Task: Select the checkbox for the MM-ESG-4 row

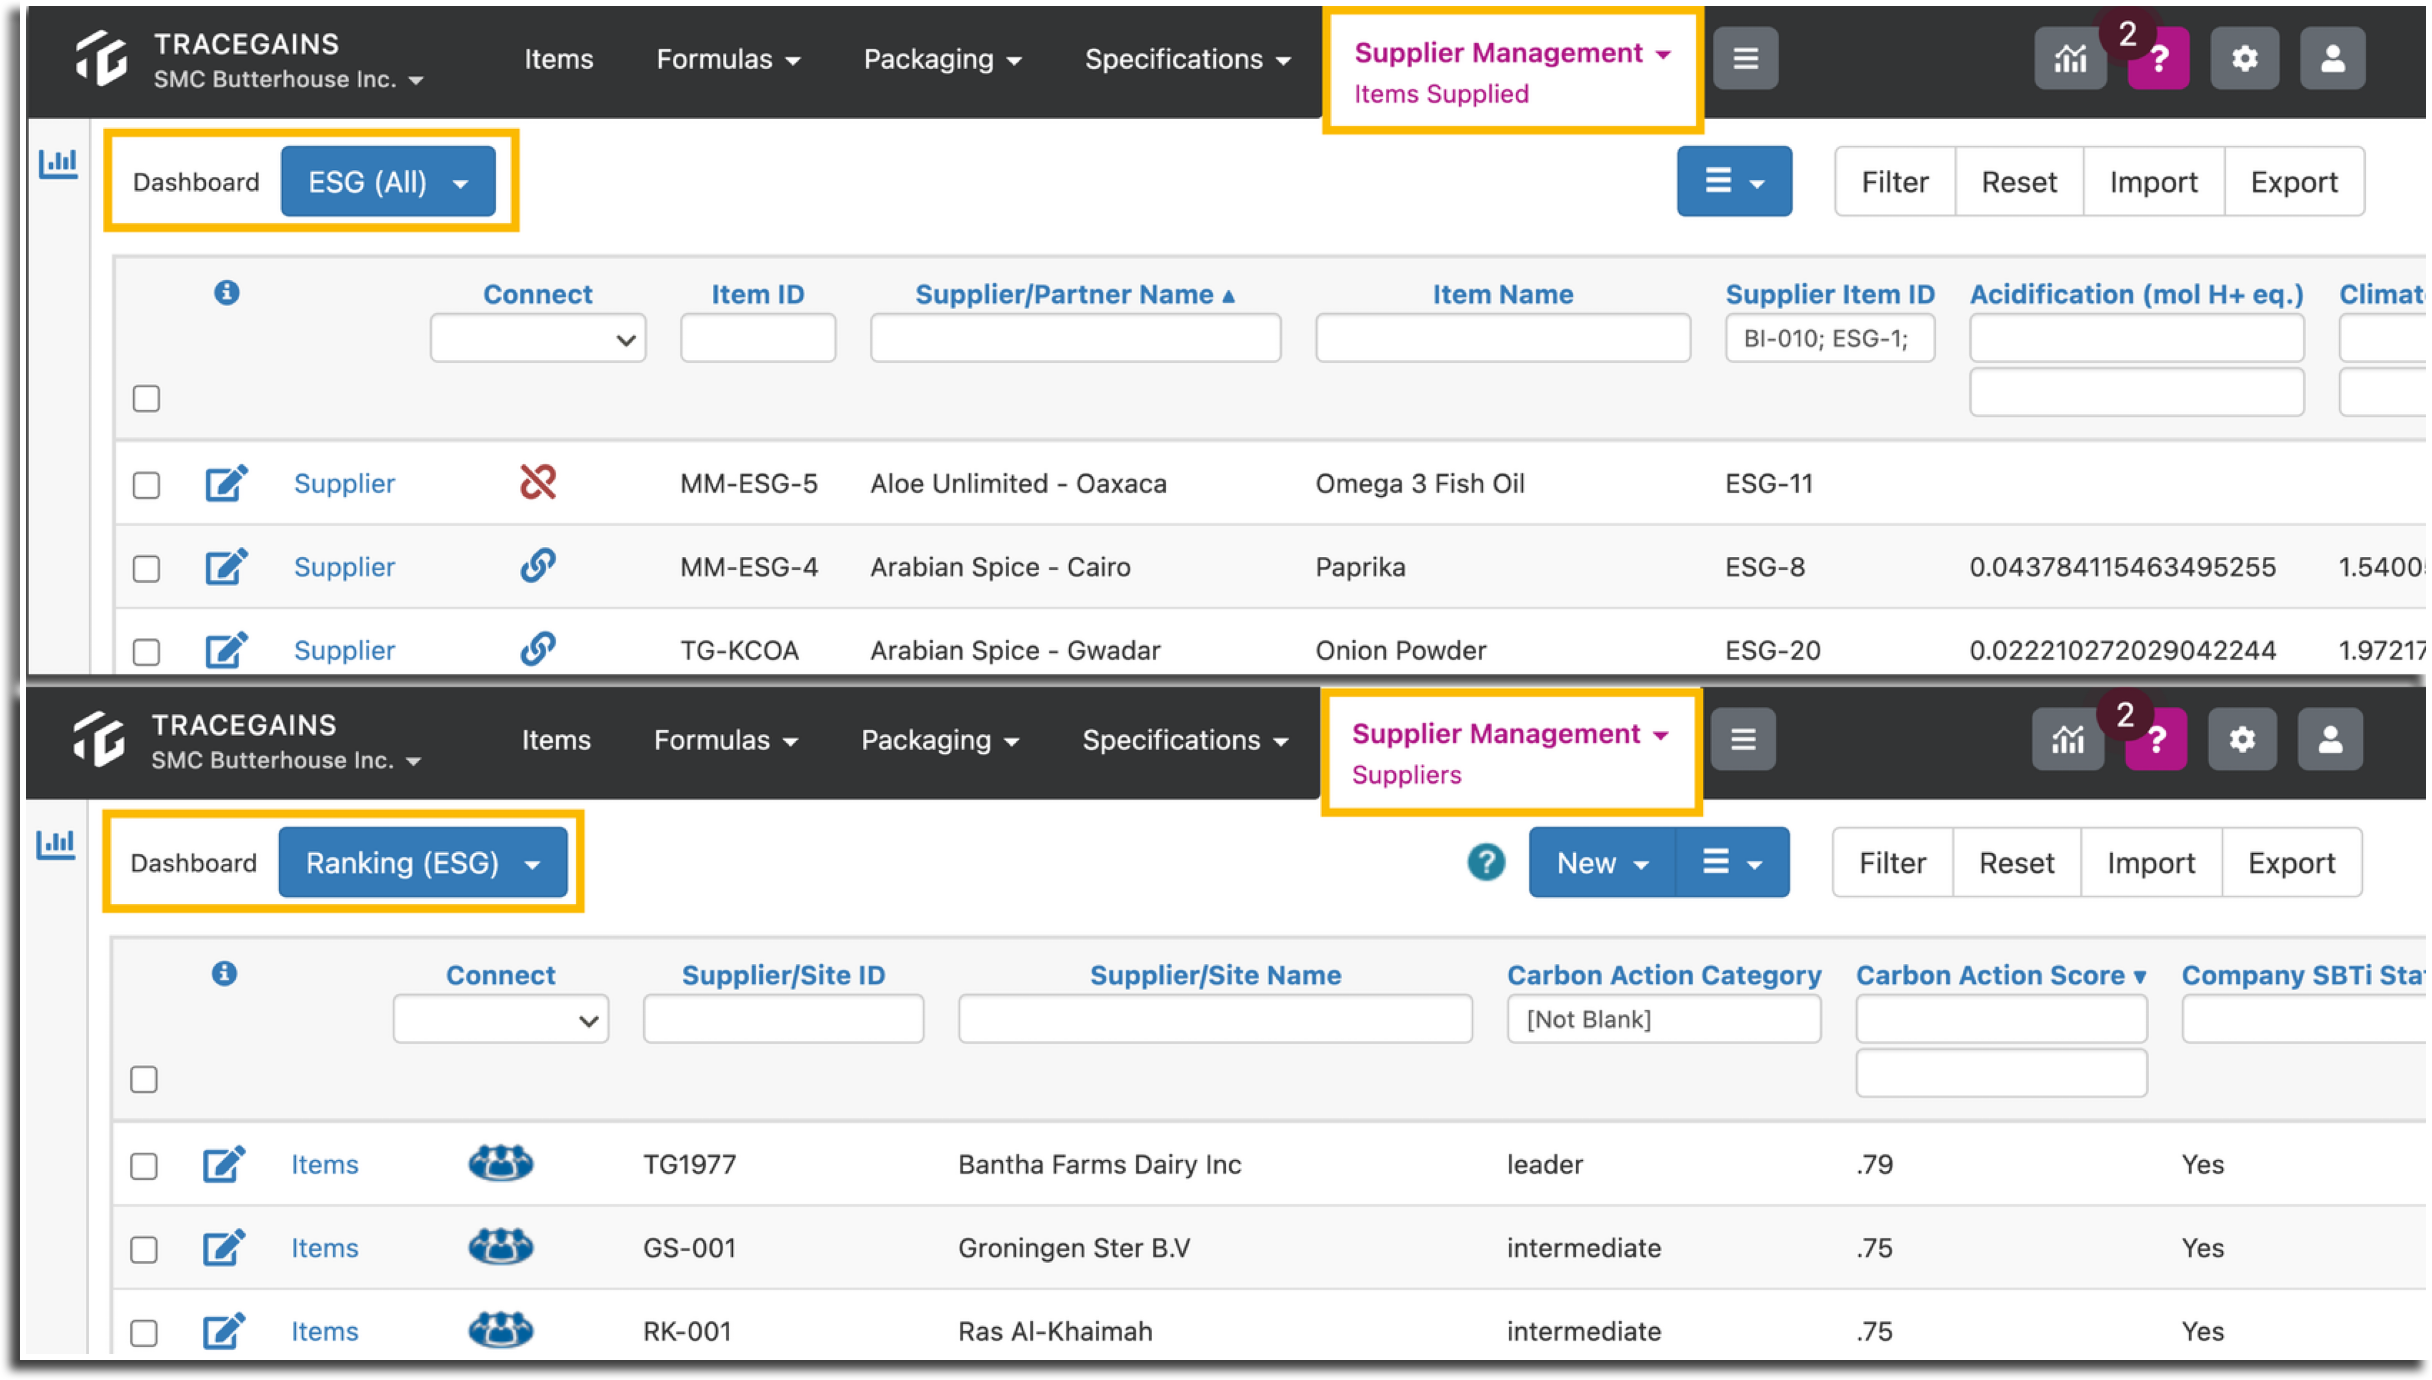Action: (147, 569)
